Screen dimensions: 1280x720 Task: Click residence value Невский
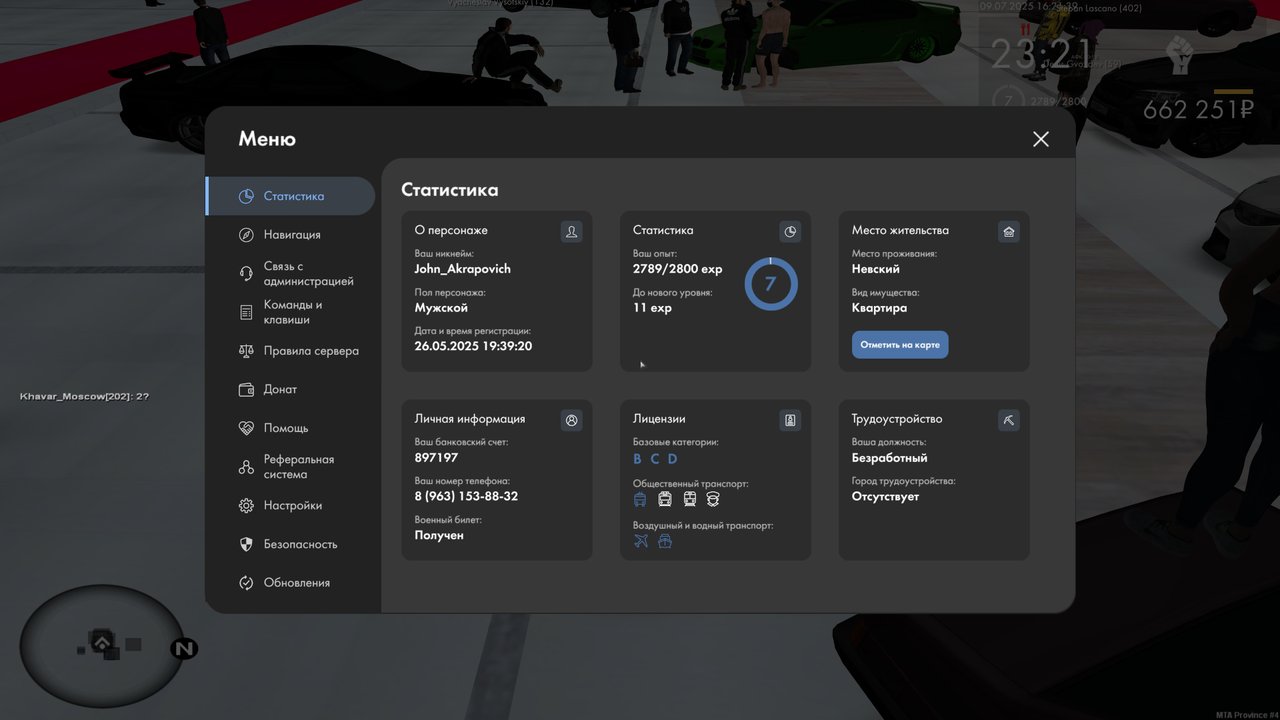click(876, 269)
